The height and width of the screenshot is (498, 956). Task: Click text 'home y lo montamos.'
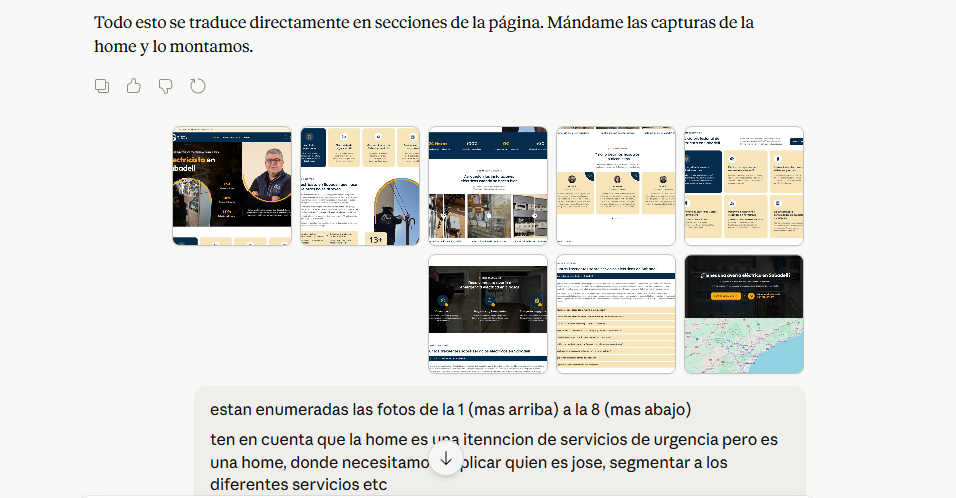173,46
